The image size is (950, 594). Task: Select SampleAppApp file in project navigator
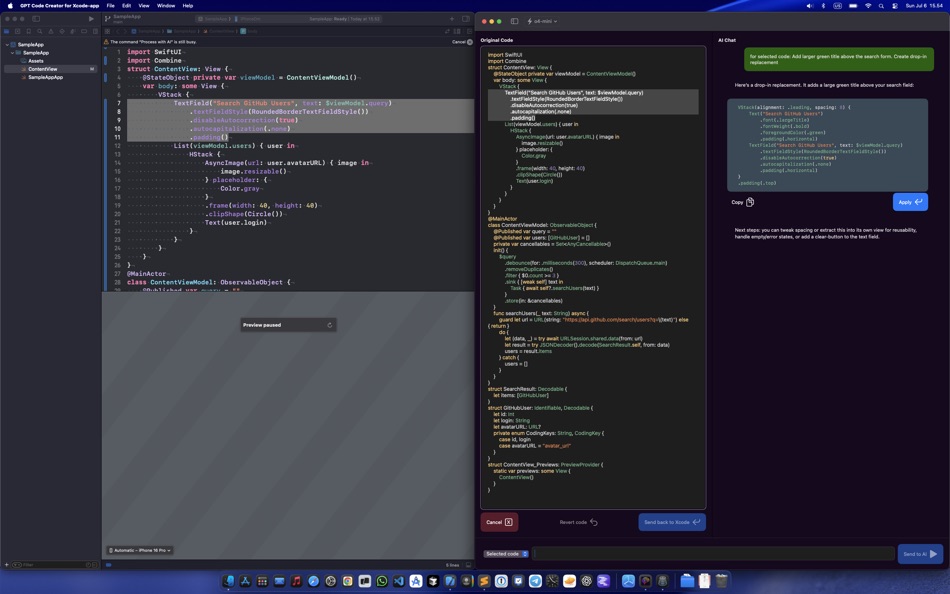click(45, 77)
